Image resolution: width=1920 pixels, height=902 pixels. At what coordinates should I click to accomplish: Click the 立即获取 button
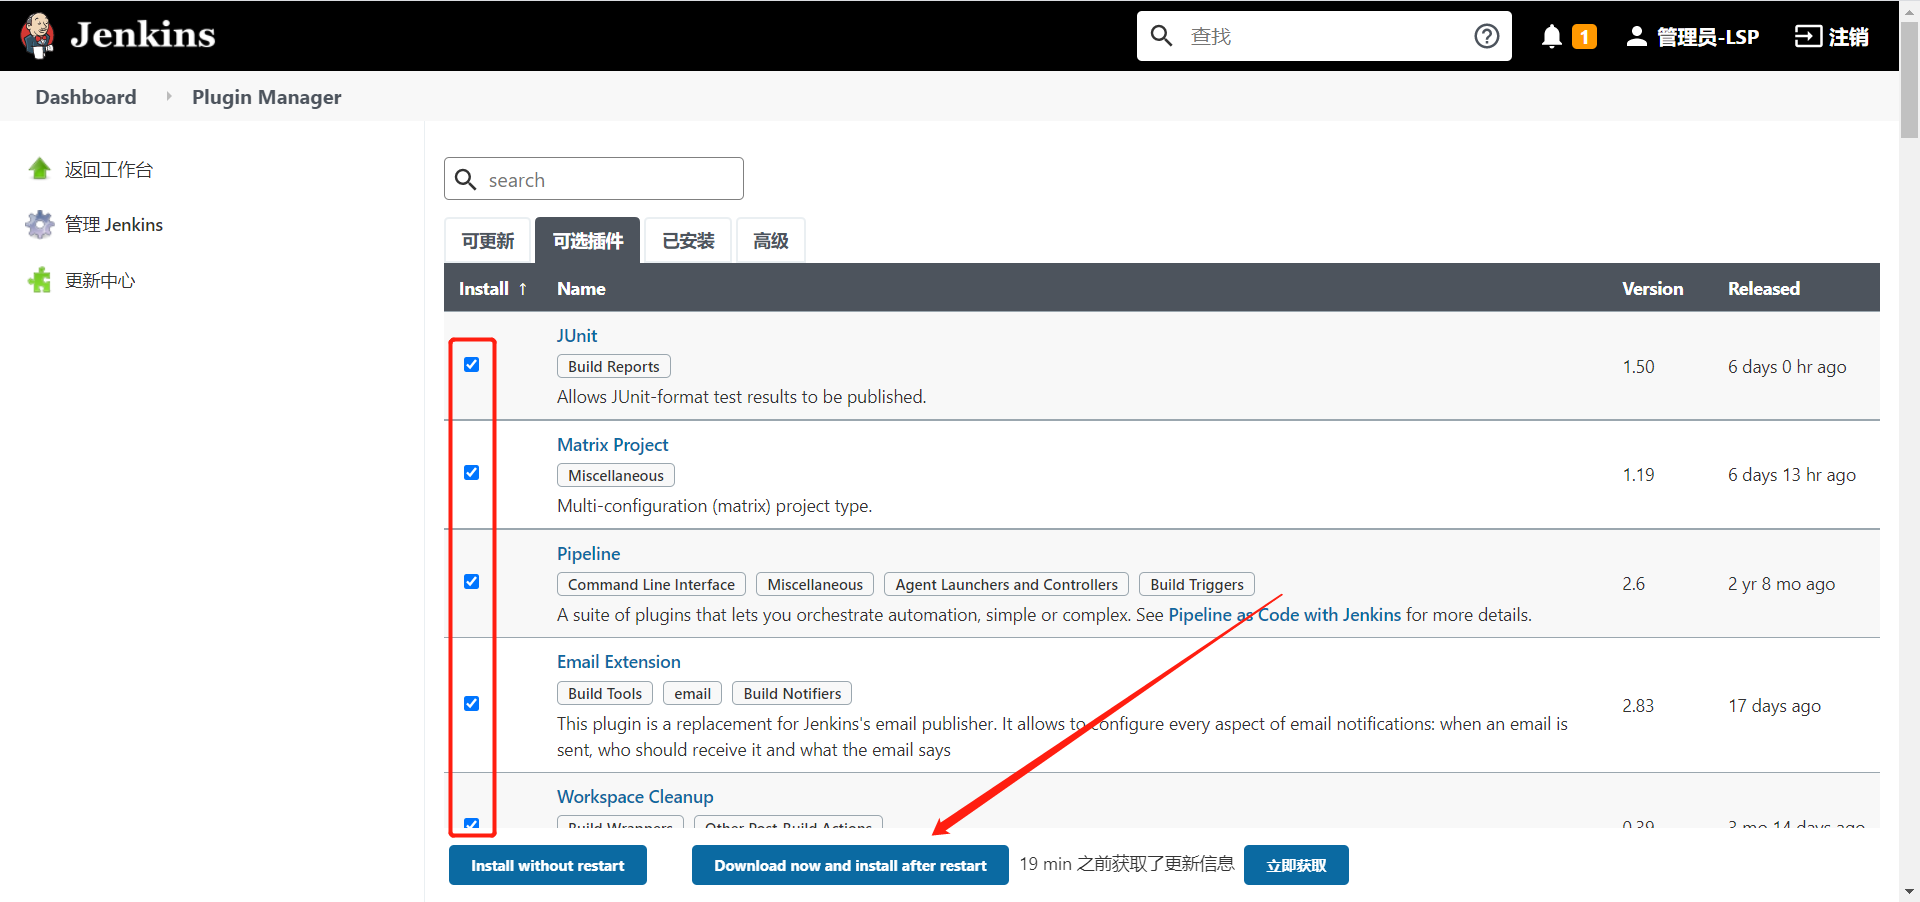[x=1296, y=865]
